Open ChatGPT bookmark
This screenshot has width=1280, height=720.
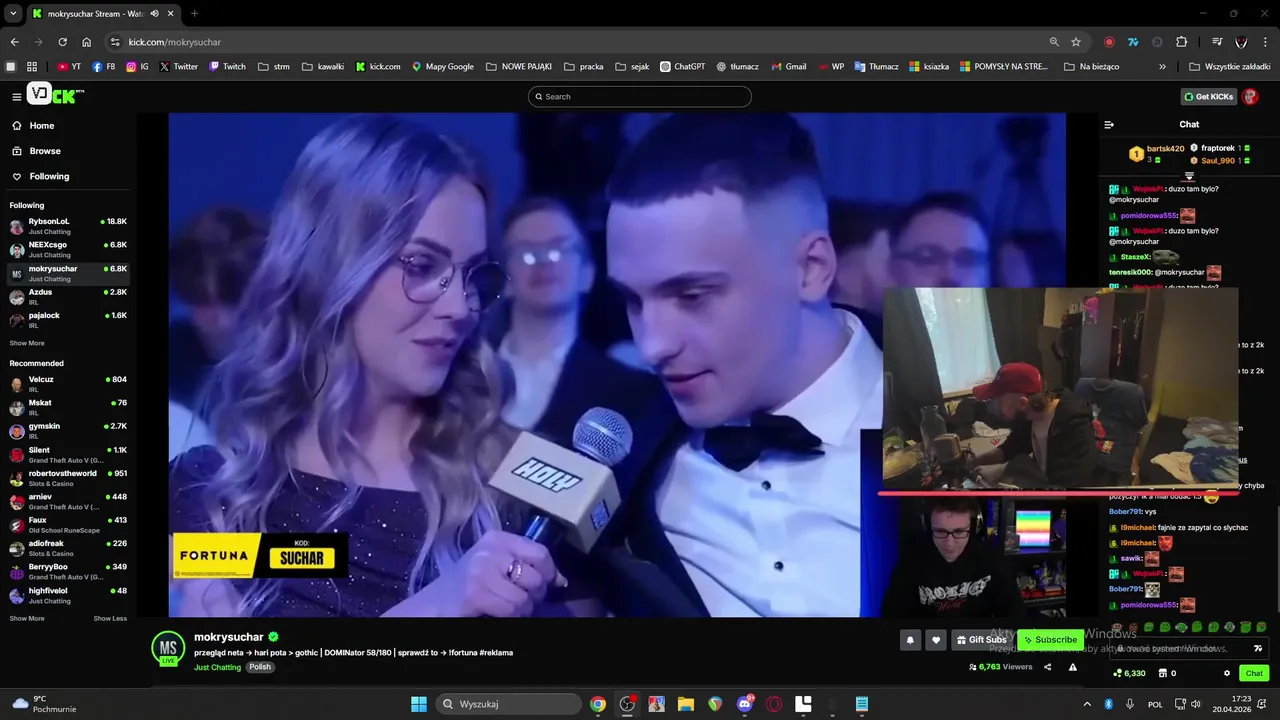683,67
